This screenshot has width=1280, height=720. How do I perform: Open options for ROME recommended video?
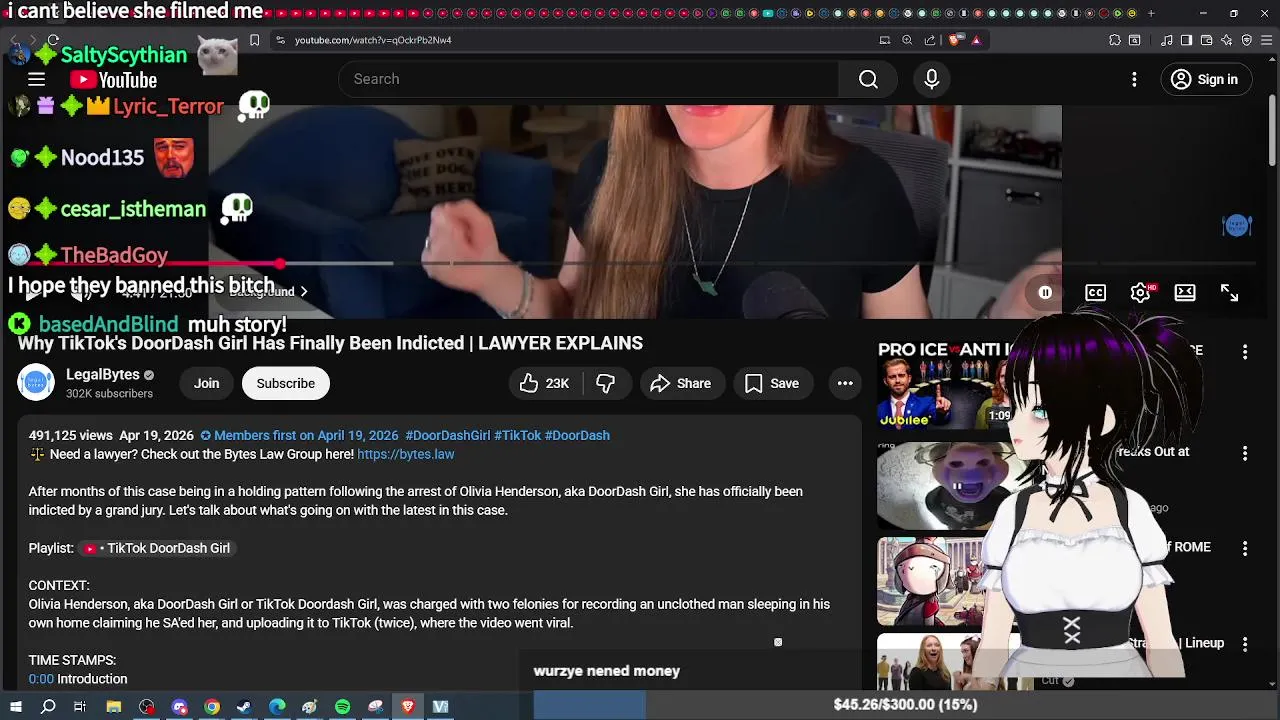click(x=1245, y=549)
